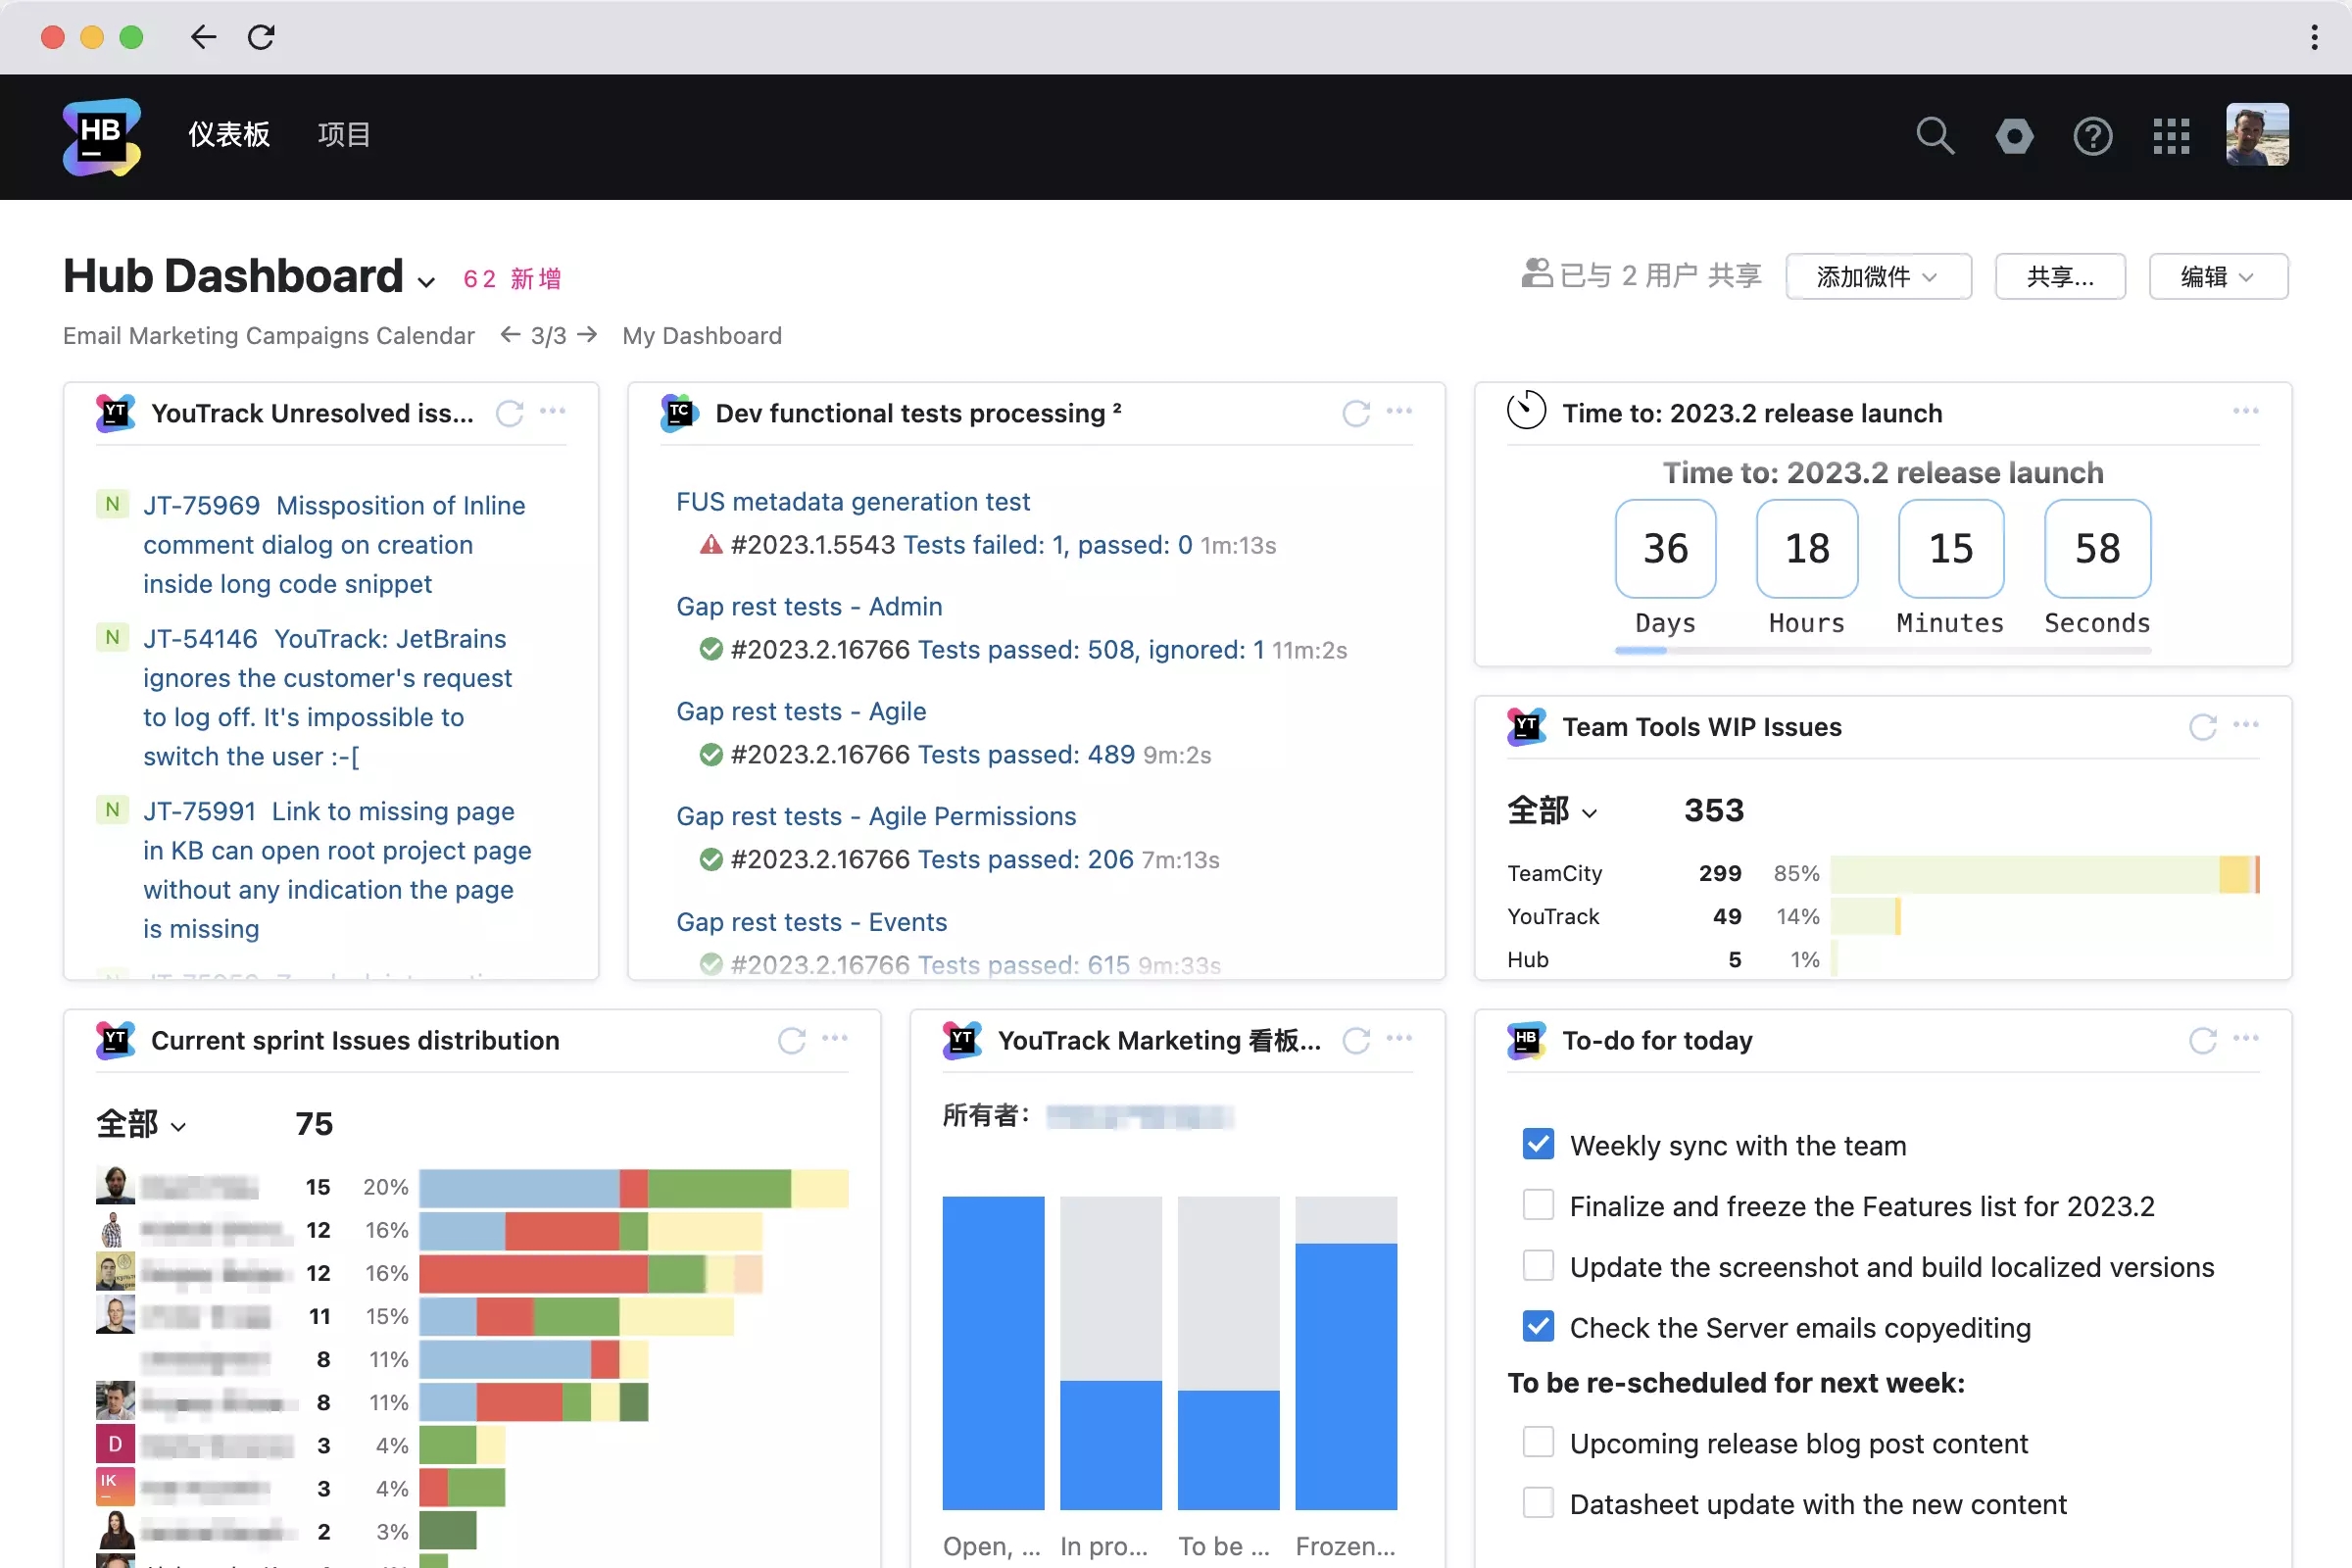Open the services grid icon
2352x1568 pixels.
[x=2170, y=136]
